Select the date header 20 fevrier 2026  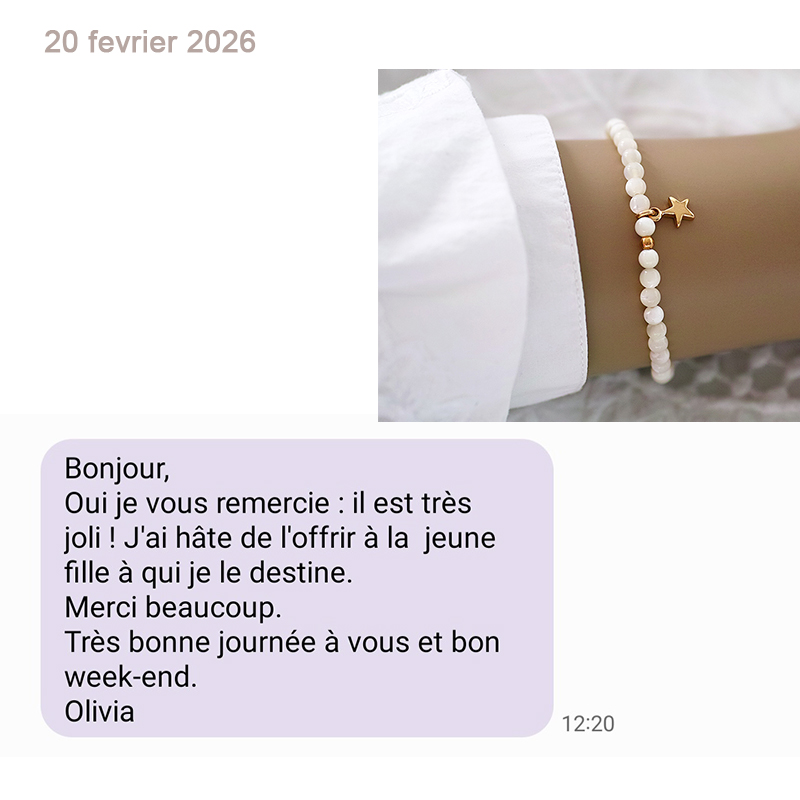[x=149, y=41]
